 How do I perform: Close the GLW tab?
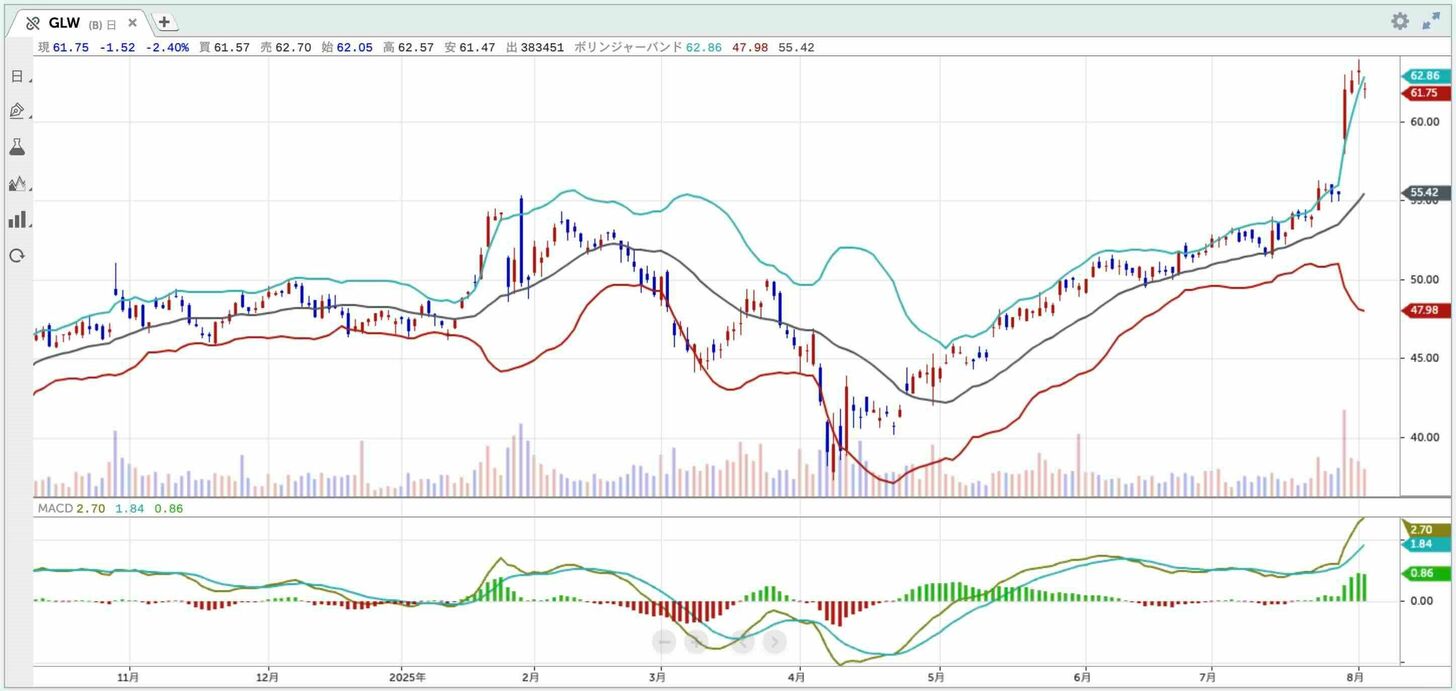tap(132, 23)
